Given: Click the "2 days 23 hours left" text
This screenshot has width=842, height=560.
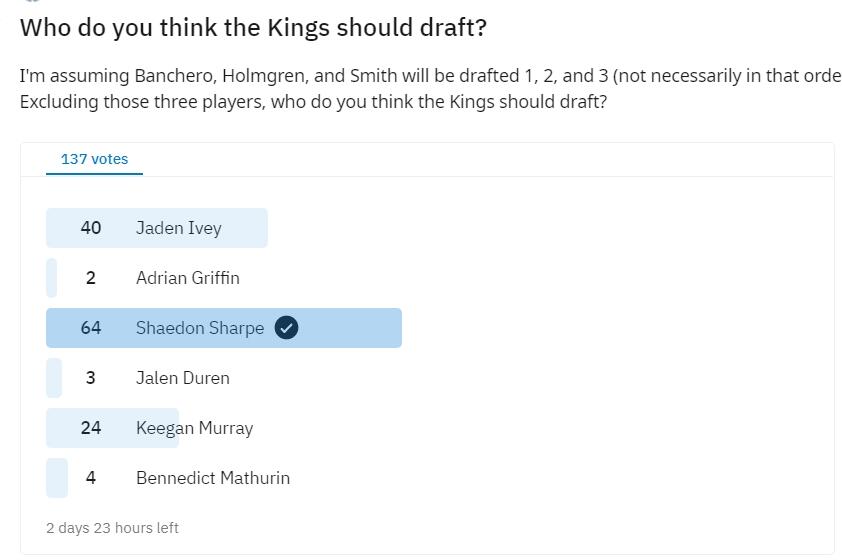Looking at the screenshot, I should (112, 528).
